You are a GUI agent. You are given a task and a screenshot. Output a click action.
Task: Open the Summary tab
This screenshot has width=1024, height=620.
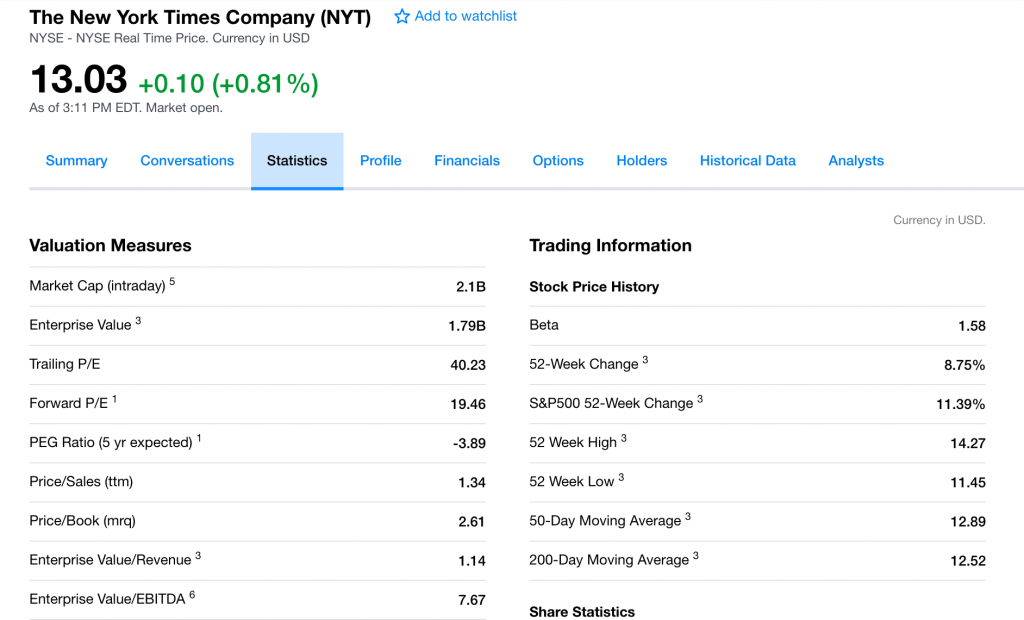click(x=76, y=161)
